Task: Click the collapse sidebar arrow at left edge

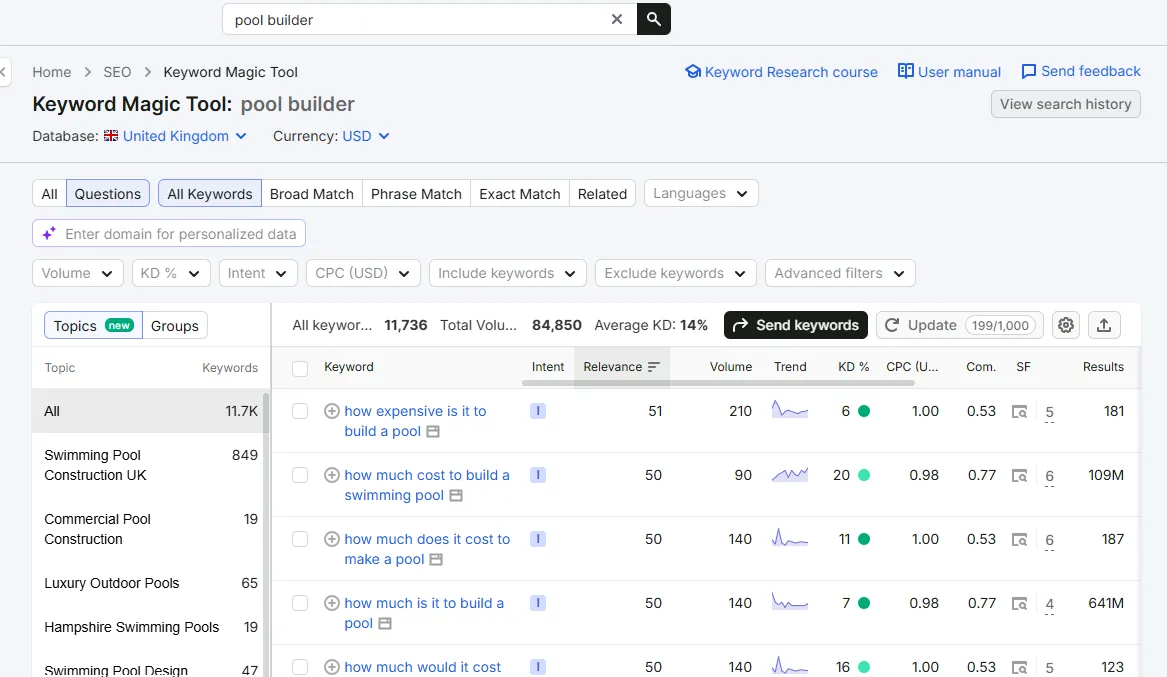Action: click(x=4, y=72)
